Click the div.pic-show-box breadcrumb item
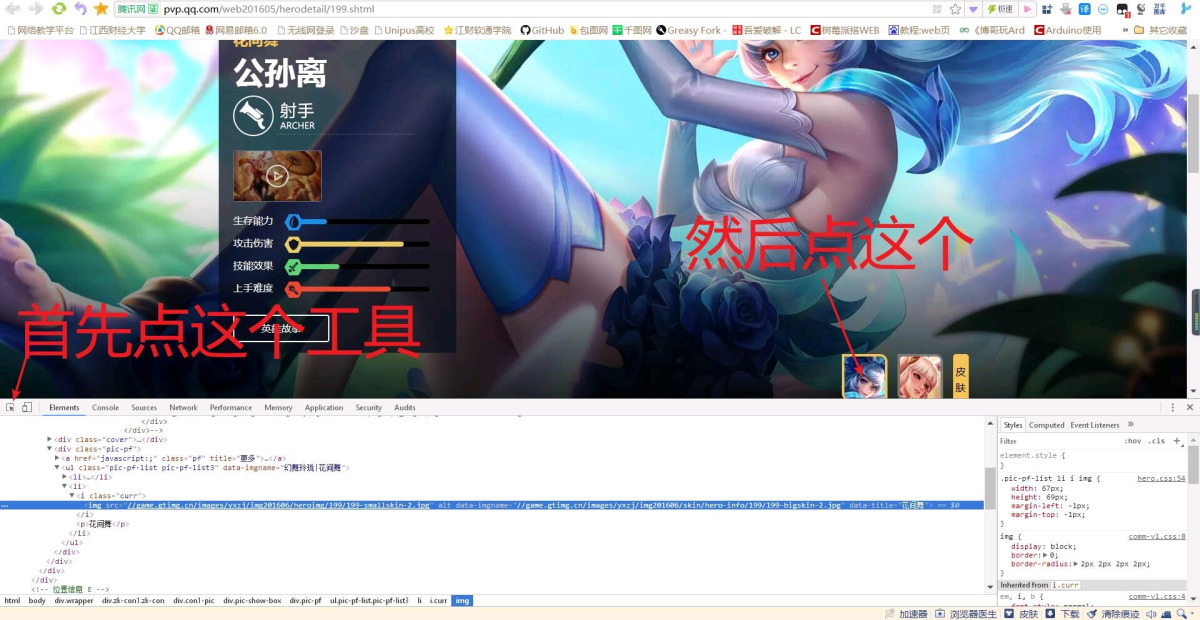This screenshot has width=1200, height=620. pos(252,601)
